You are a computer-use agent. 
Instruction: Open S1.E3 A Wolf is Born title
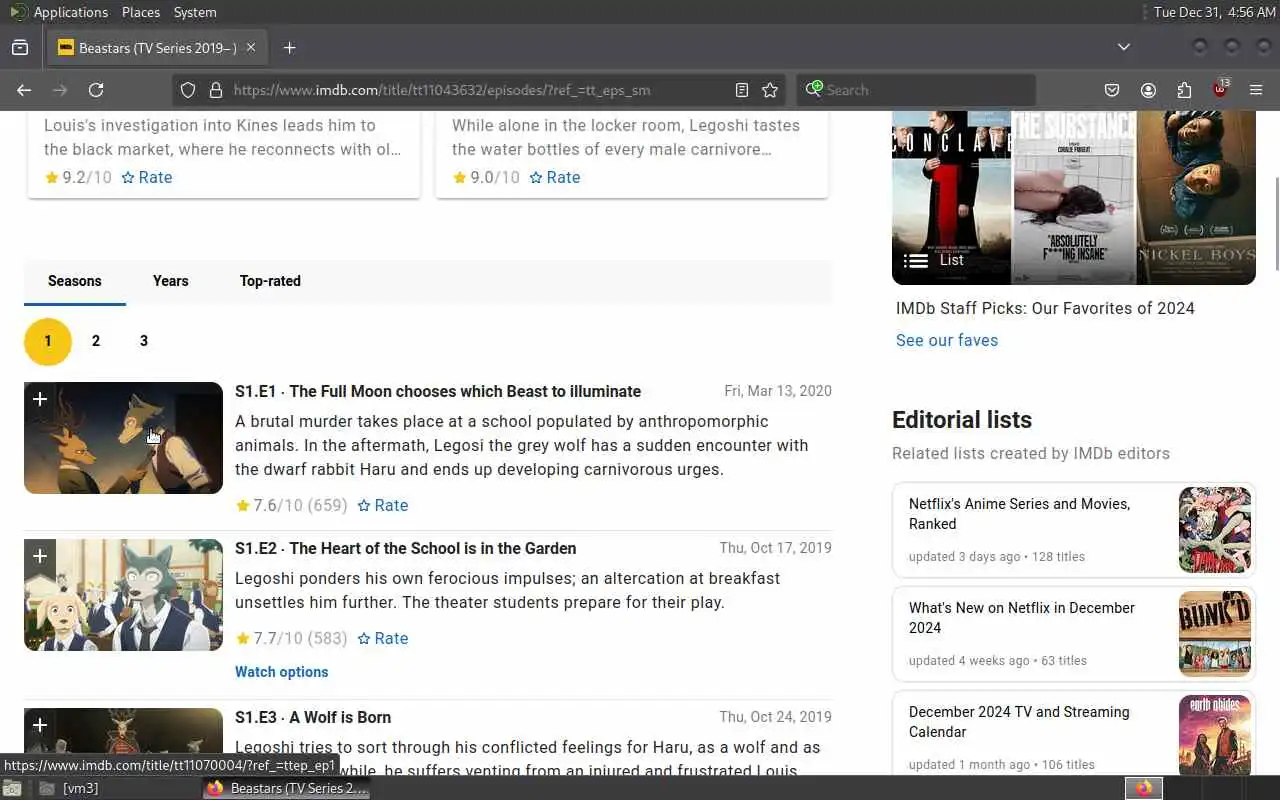pos(313,717)
